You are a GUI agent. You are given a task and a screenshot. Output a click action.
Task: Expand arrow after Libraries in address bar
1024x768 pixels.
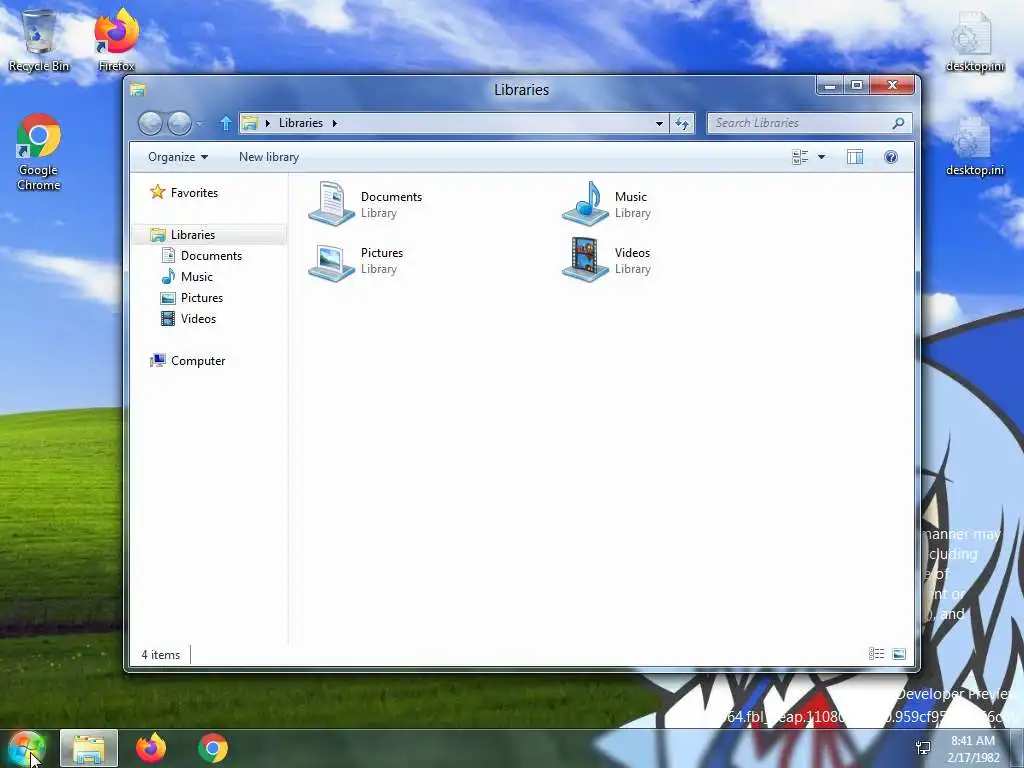tap(334, 123)
